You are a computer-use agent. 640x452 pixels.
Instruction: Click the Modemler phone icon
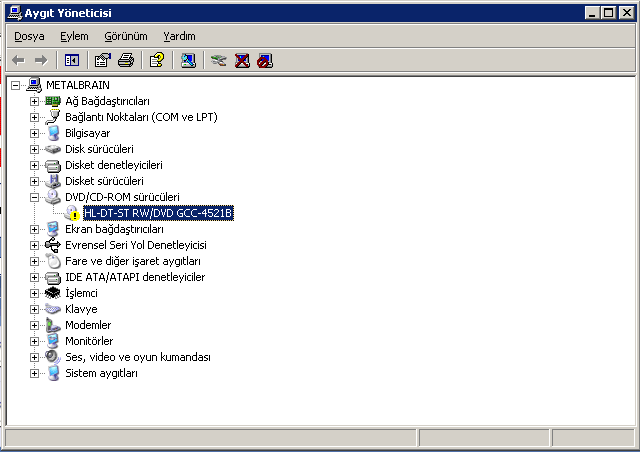coord(53,325)
